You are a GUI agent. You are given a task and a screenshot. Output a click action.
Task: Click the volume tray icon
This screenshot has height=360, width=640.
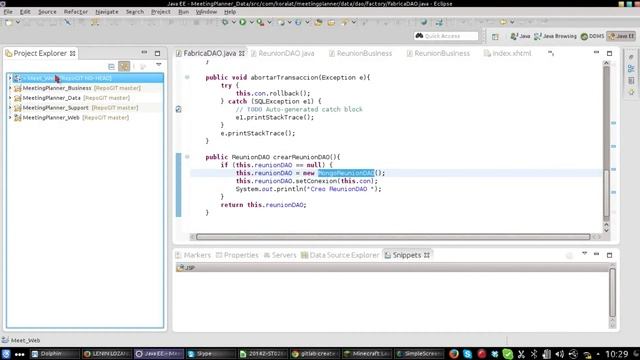pos(560,354)
